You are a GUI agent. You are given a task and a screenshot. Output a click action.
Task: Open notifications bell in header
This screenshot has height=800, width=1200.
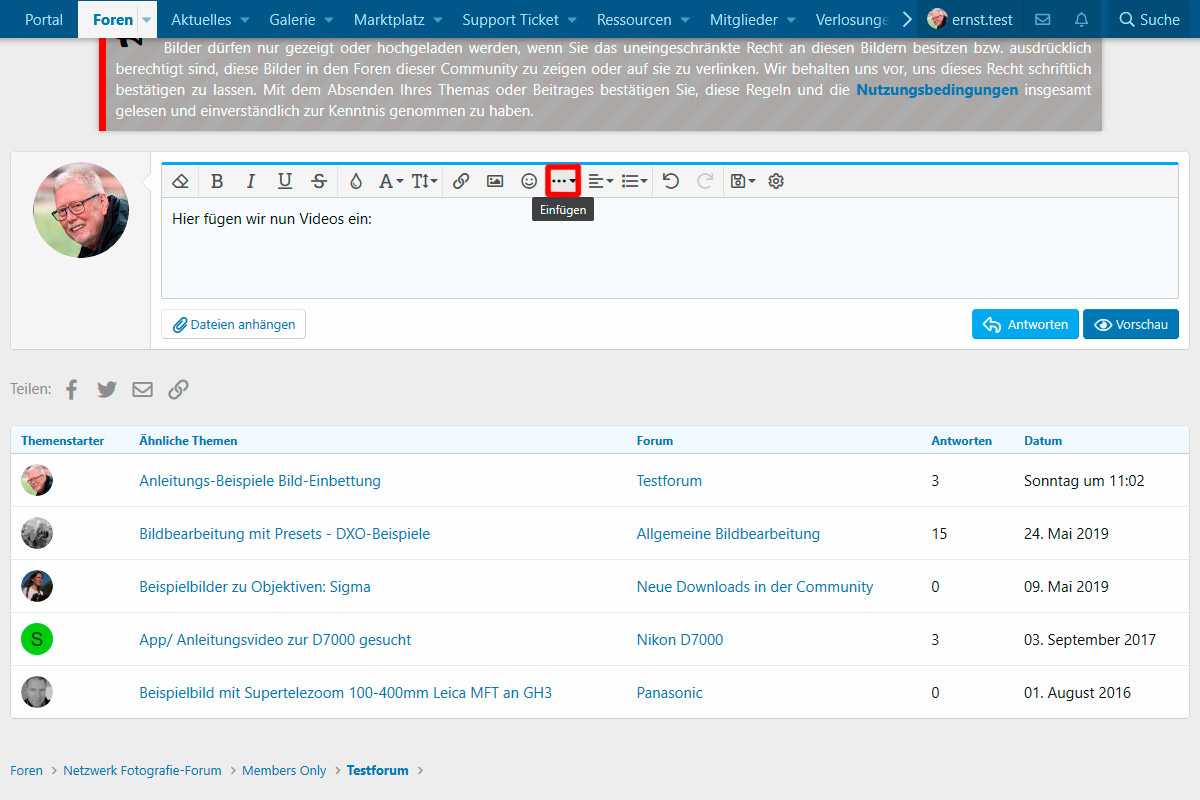(x=1081, y=19)
